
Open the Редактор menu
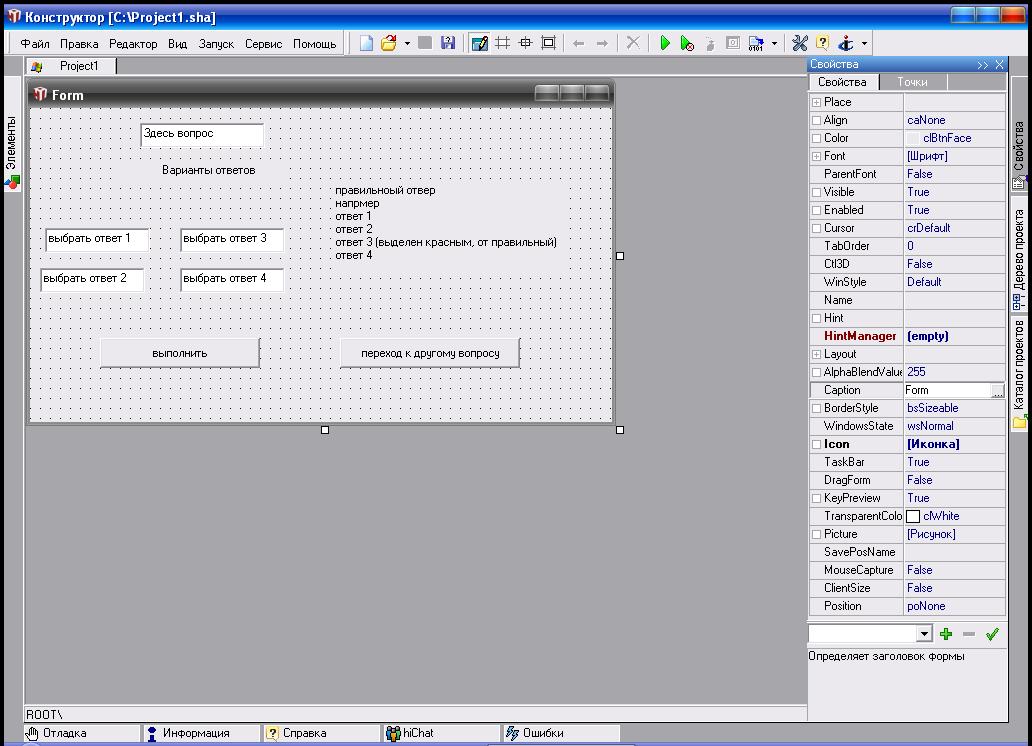[x=133, y=43]
